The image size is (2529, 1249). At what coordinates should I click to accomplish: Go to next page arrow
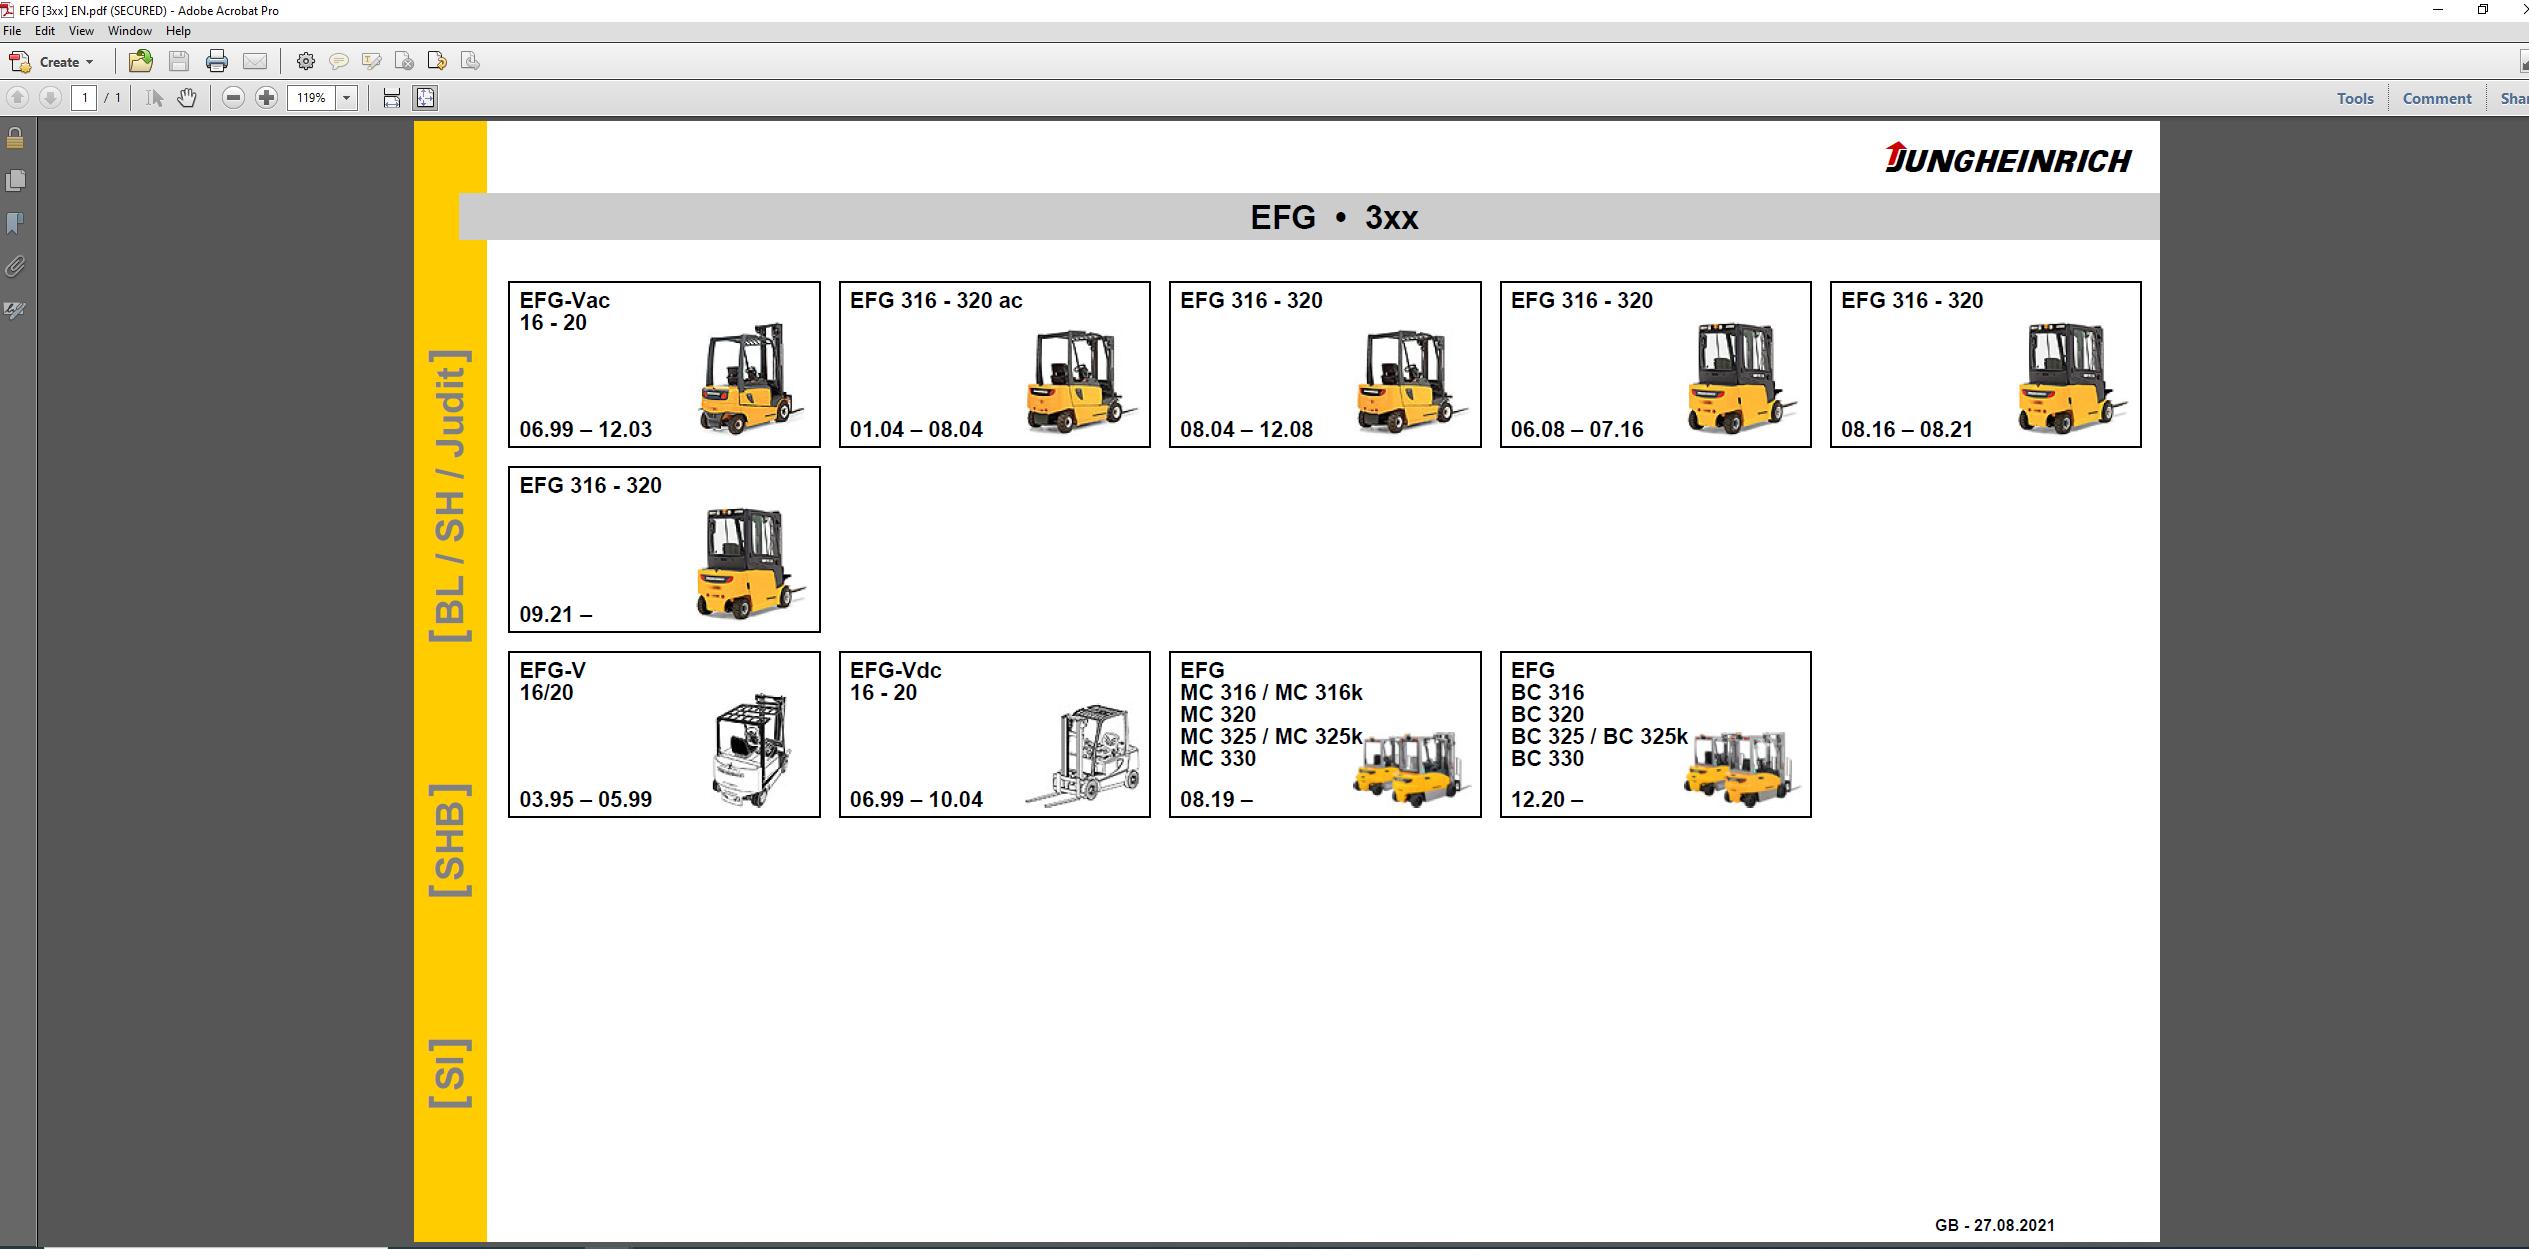[50, 98]
